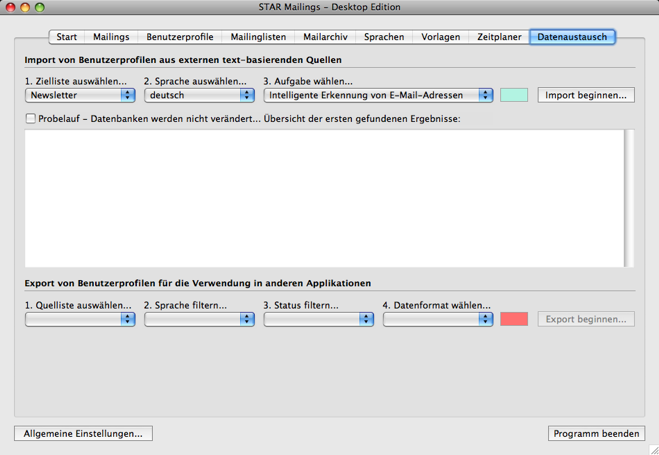
Task: Open the Mailings tab
Action: pyautogui.click(x=111, y=37)
